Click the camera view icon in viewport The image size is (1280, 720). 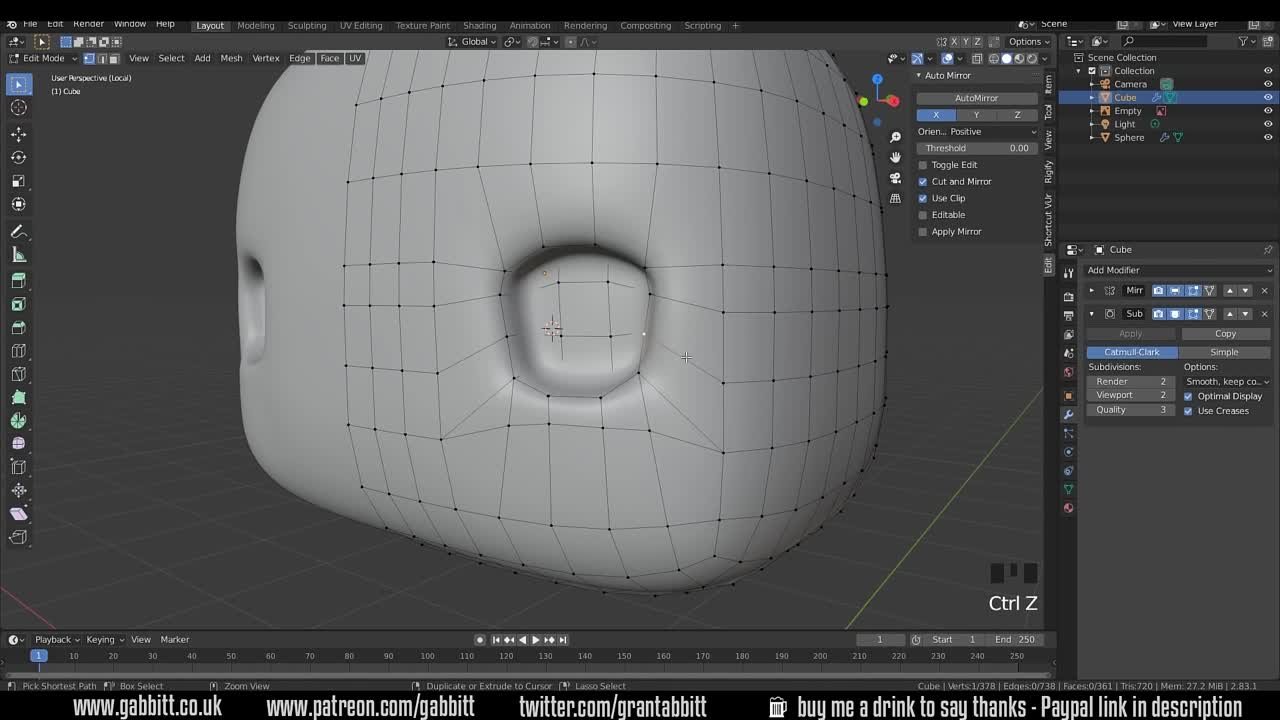[895, 178]
